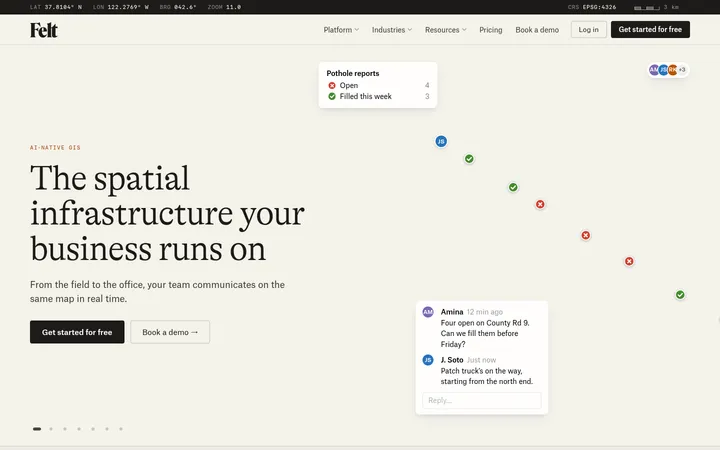
Task: Click the 'BRG 042.6°' readout
Action: (x=178, y=7)
